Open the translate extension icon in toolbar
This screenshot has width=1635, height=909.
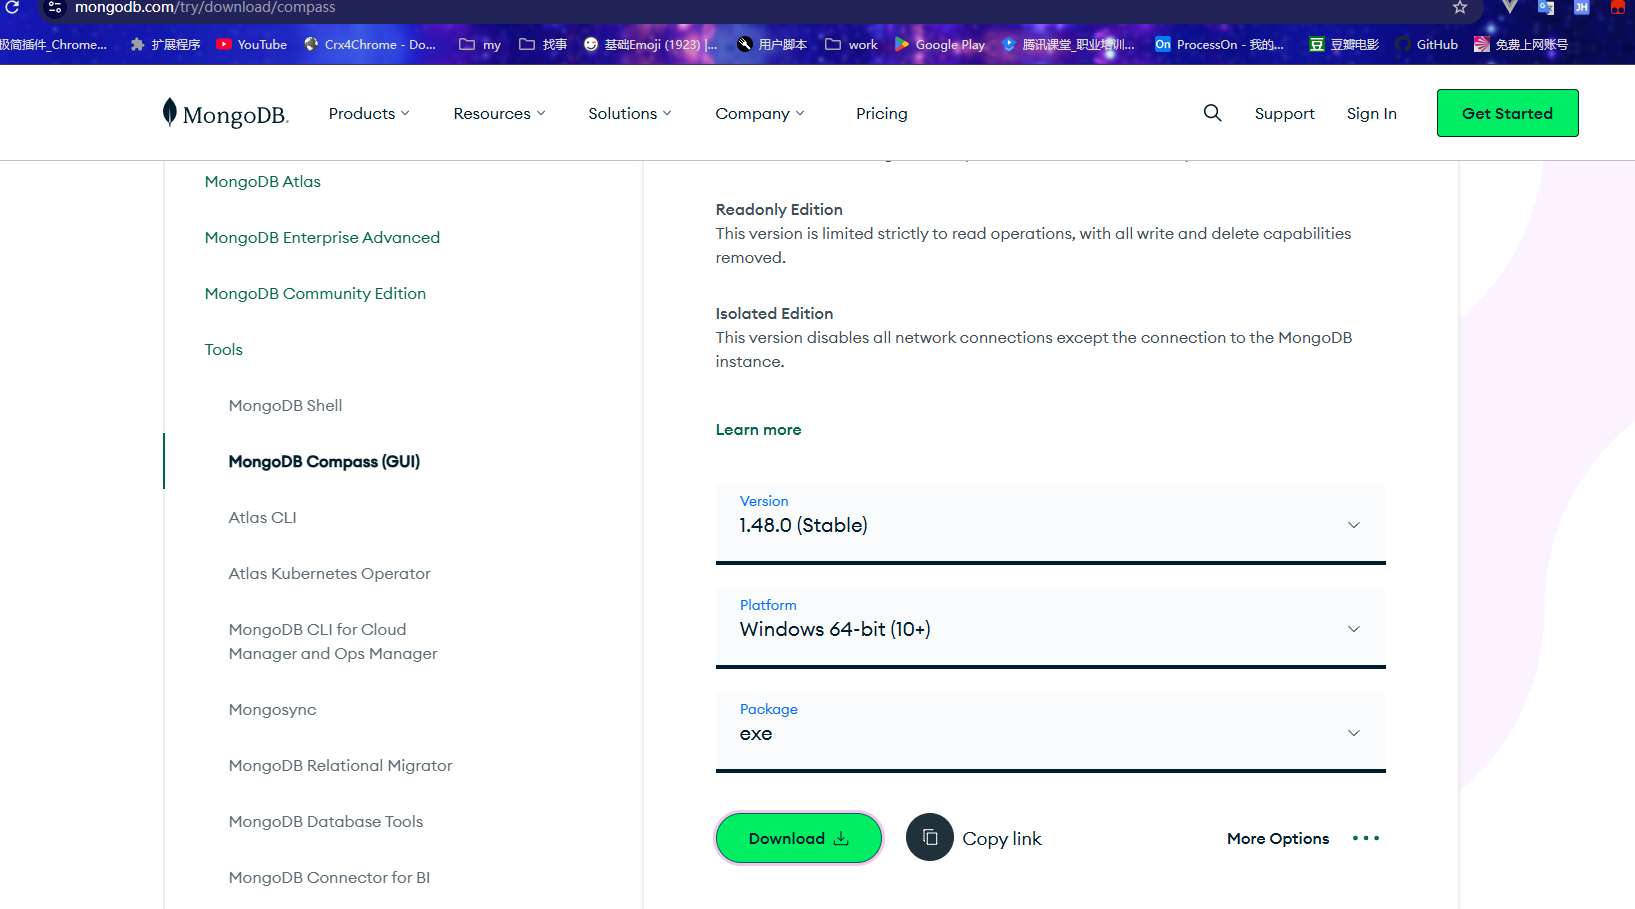pyautogui.click(x=1546, y=7)
